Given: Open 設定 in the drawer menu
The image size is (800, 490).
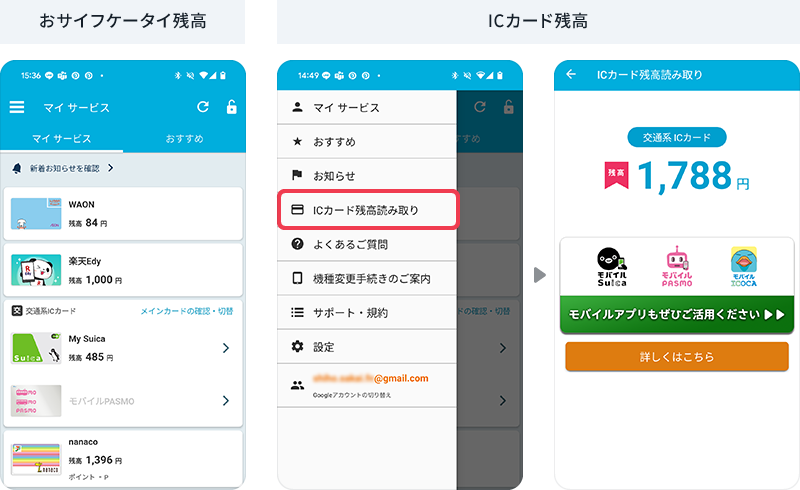Looking at the screenshot, I should pos(367,347).
